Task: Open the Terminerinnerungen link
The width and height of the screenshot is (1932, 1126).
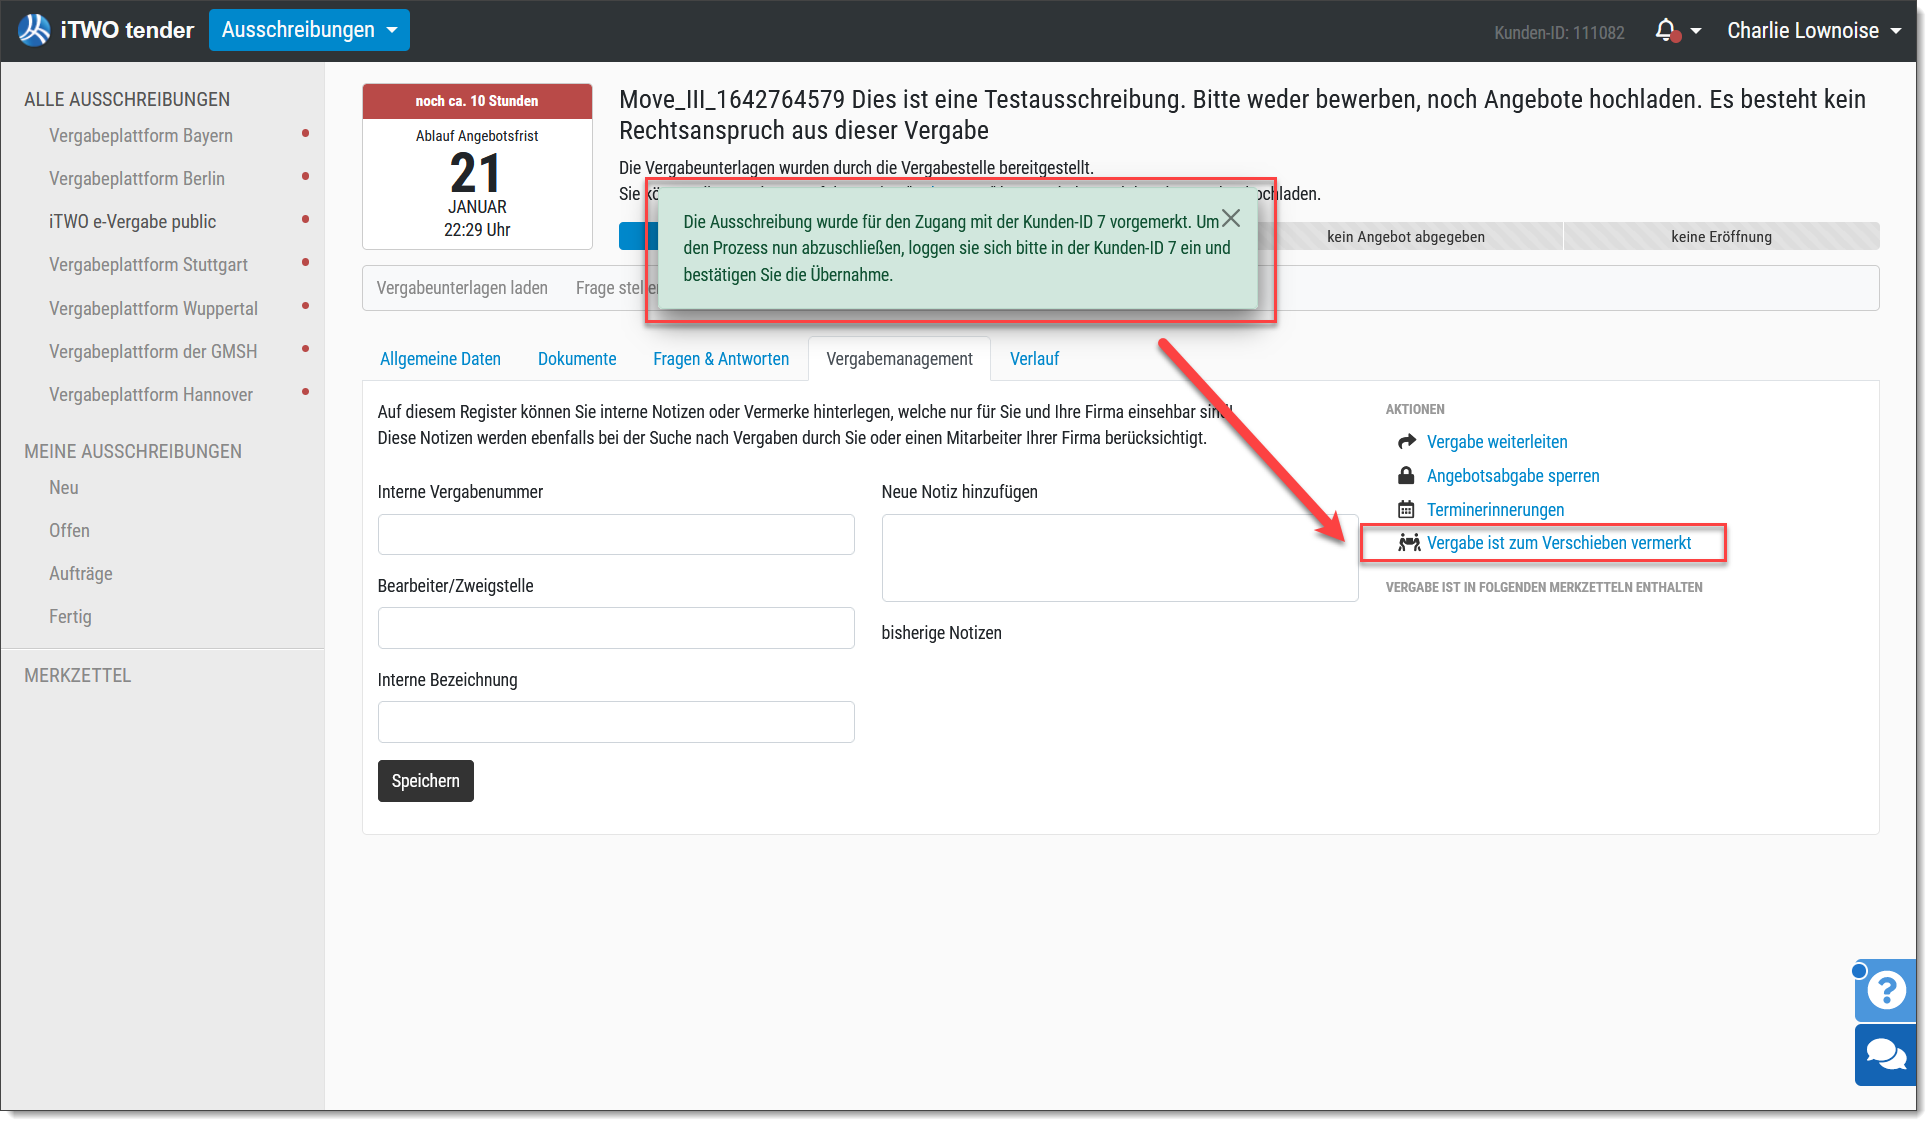Action: (1495, 510)
